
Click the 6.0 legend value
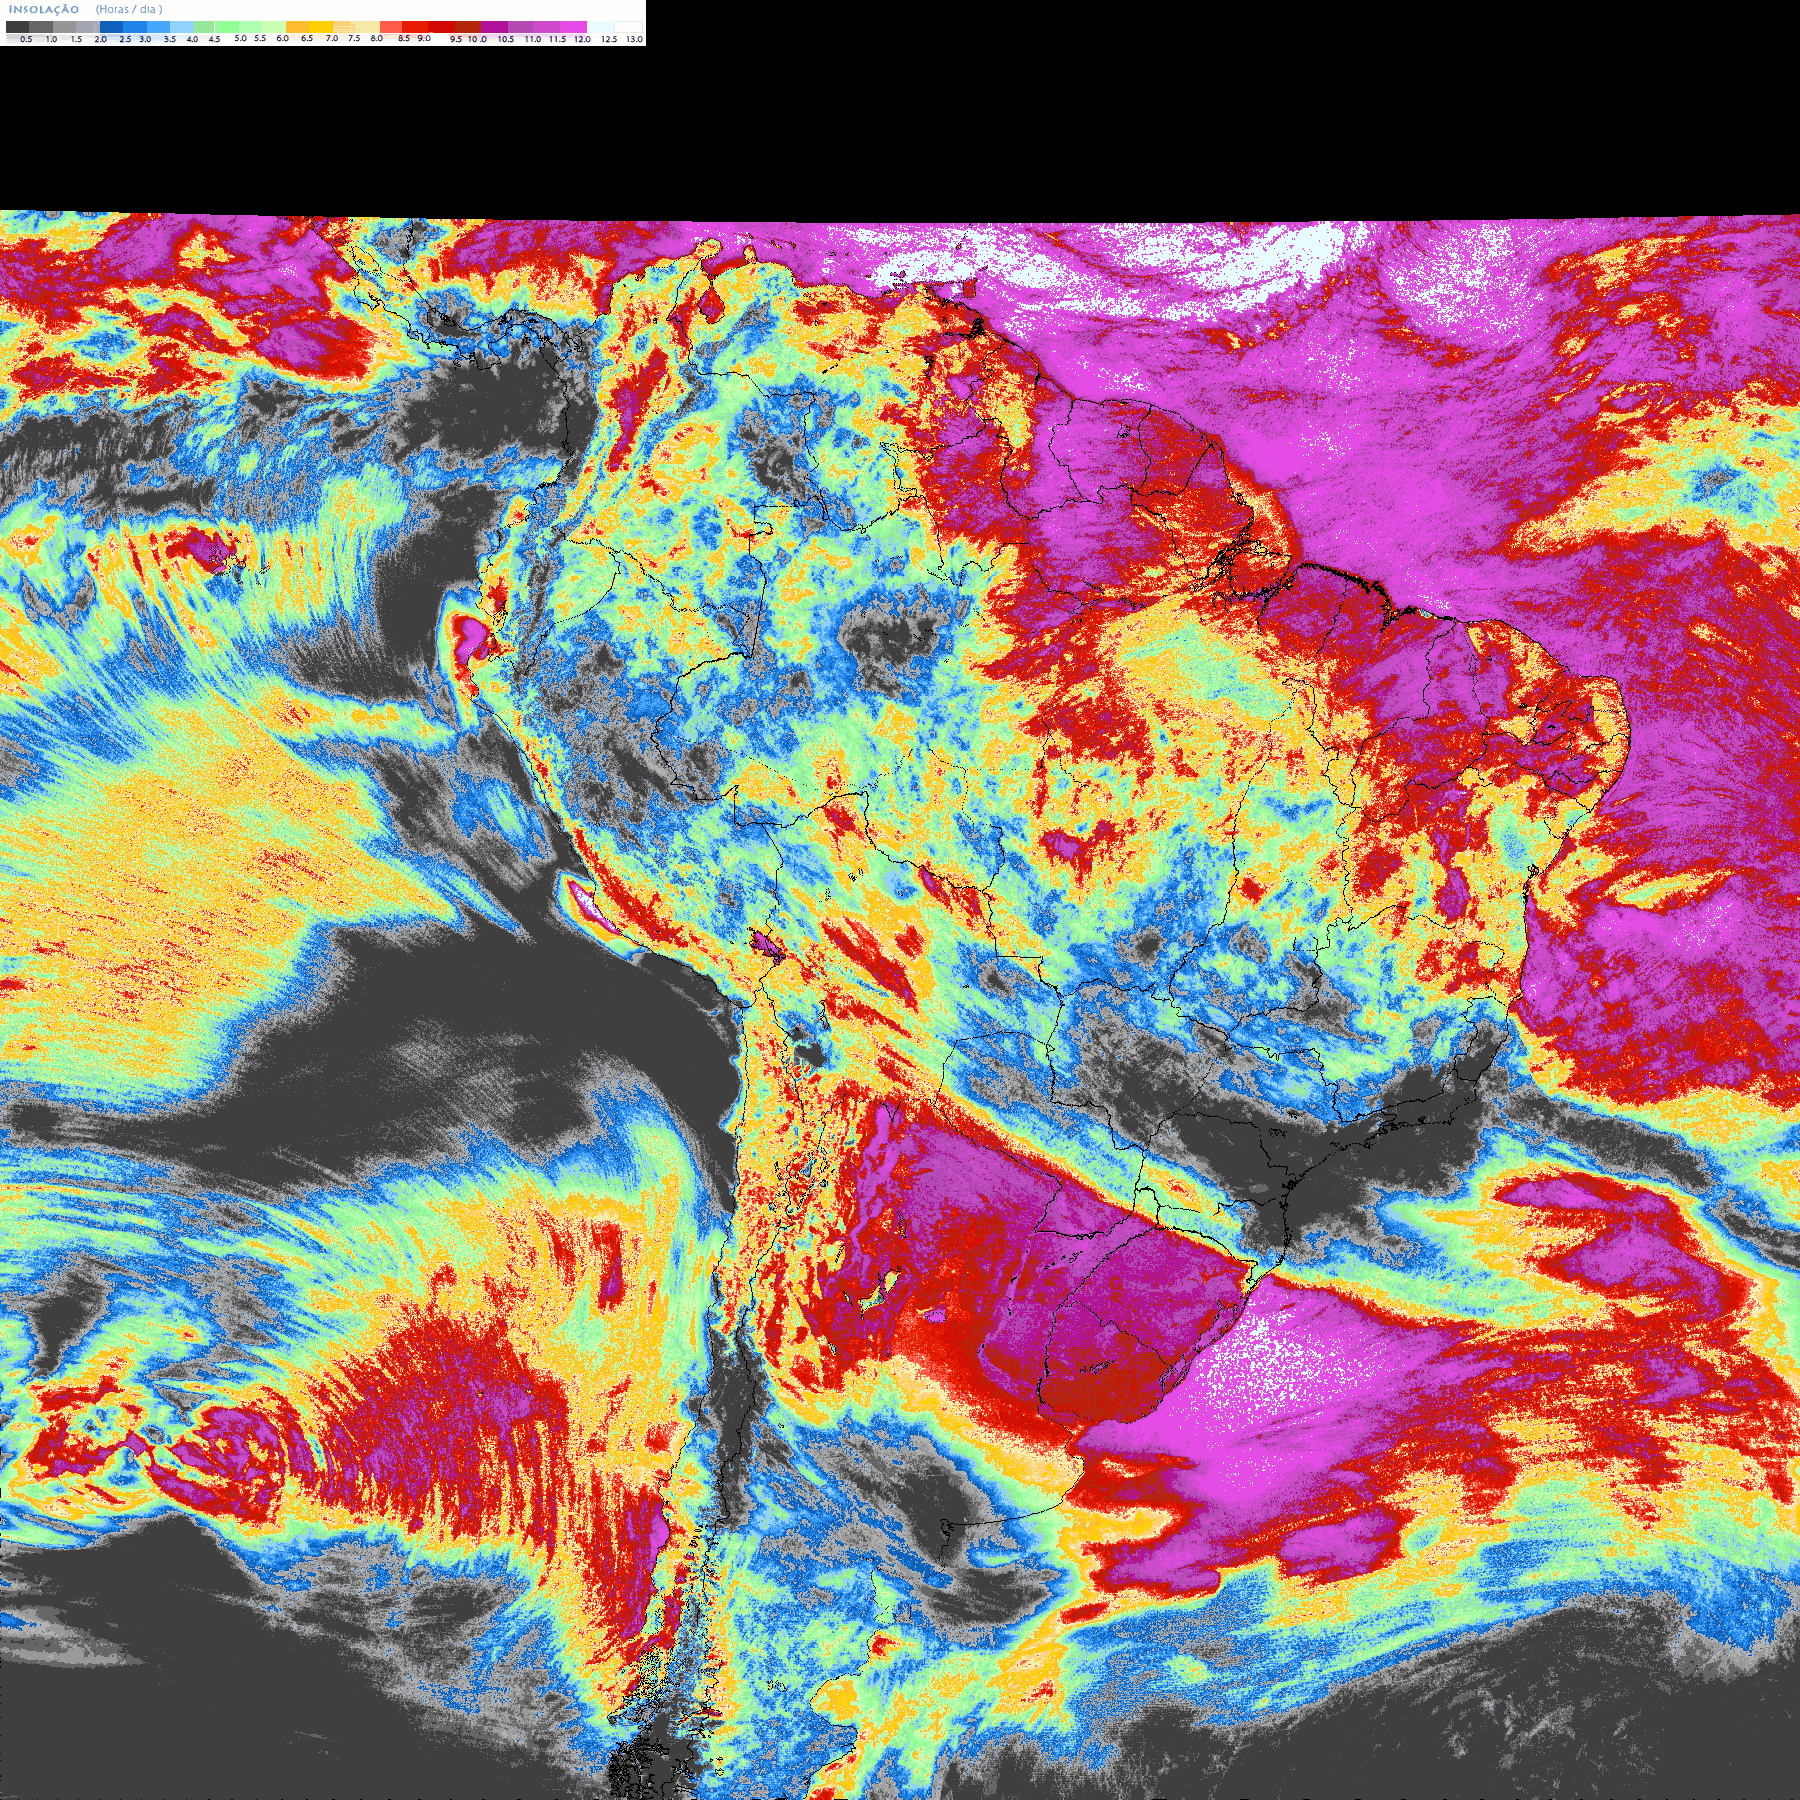[x=282, y=38]
